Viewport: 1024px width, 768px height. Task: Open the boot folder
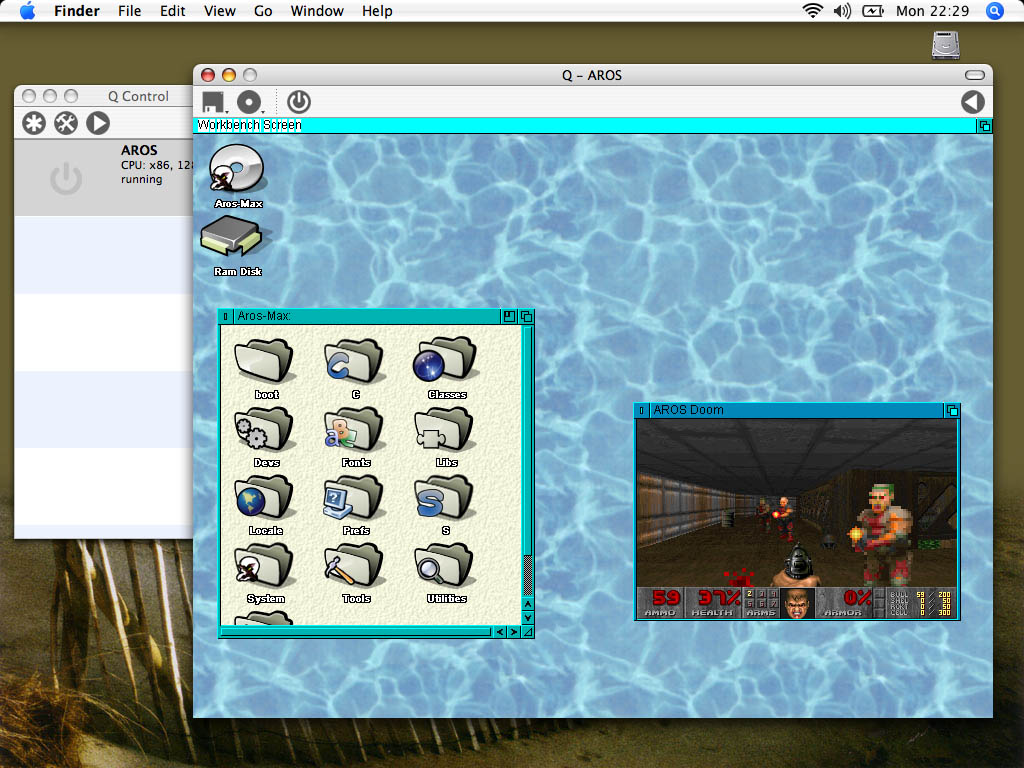(x=265, y=367)
